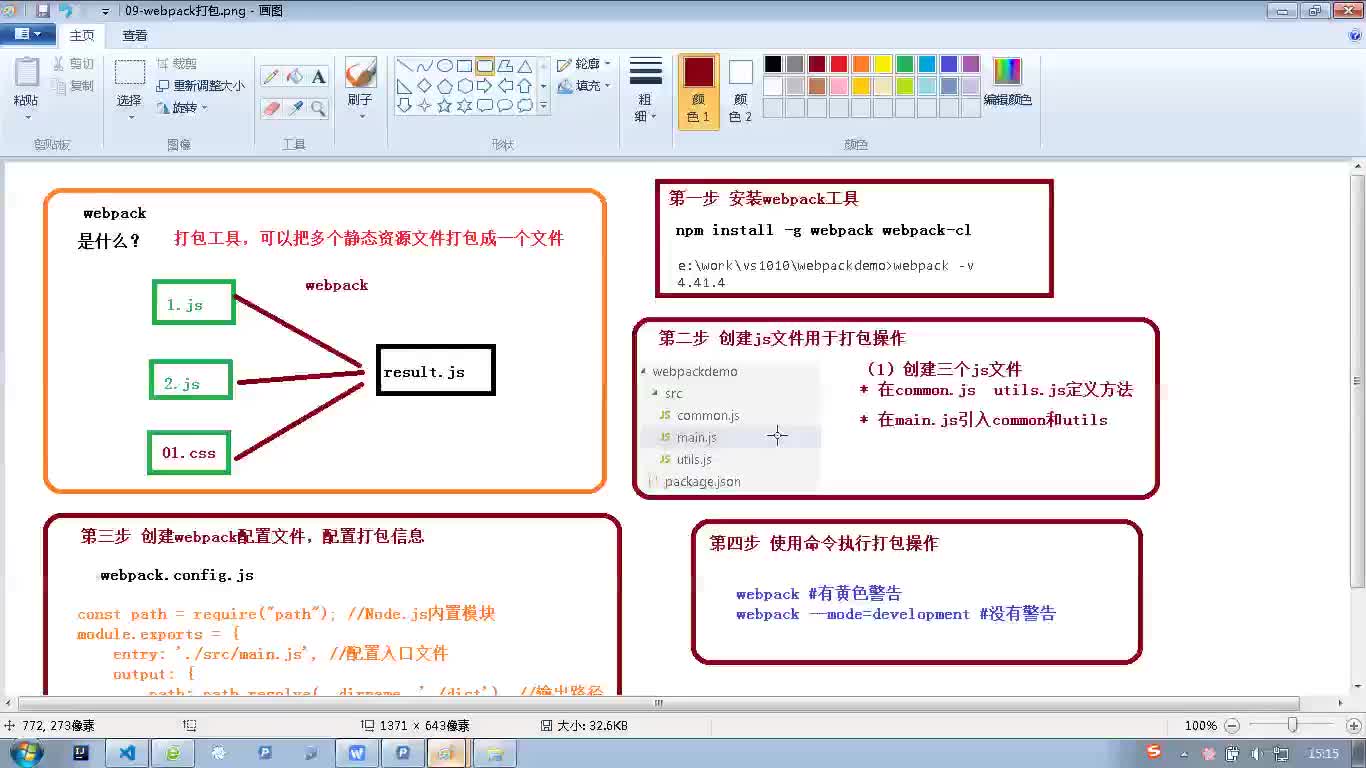Choose the Diamond shape
This screenshot has height=768, width=1366.
pyautogui.click(x=425, y=86)
